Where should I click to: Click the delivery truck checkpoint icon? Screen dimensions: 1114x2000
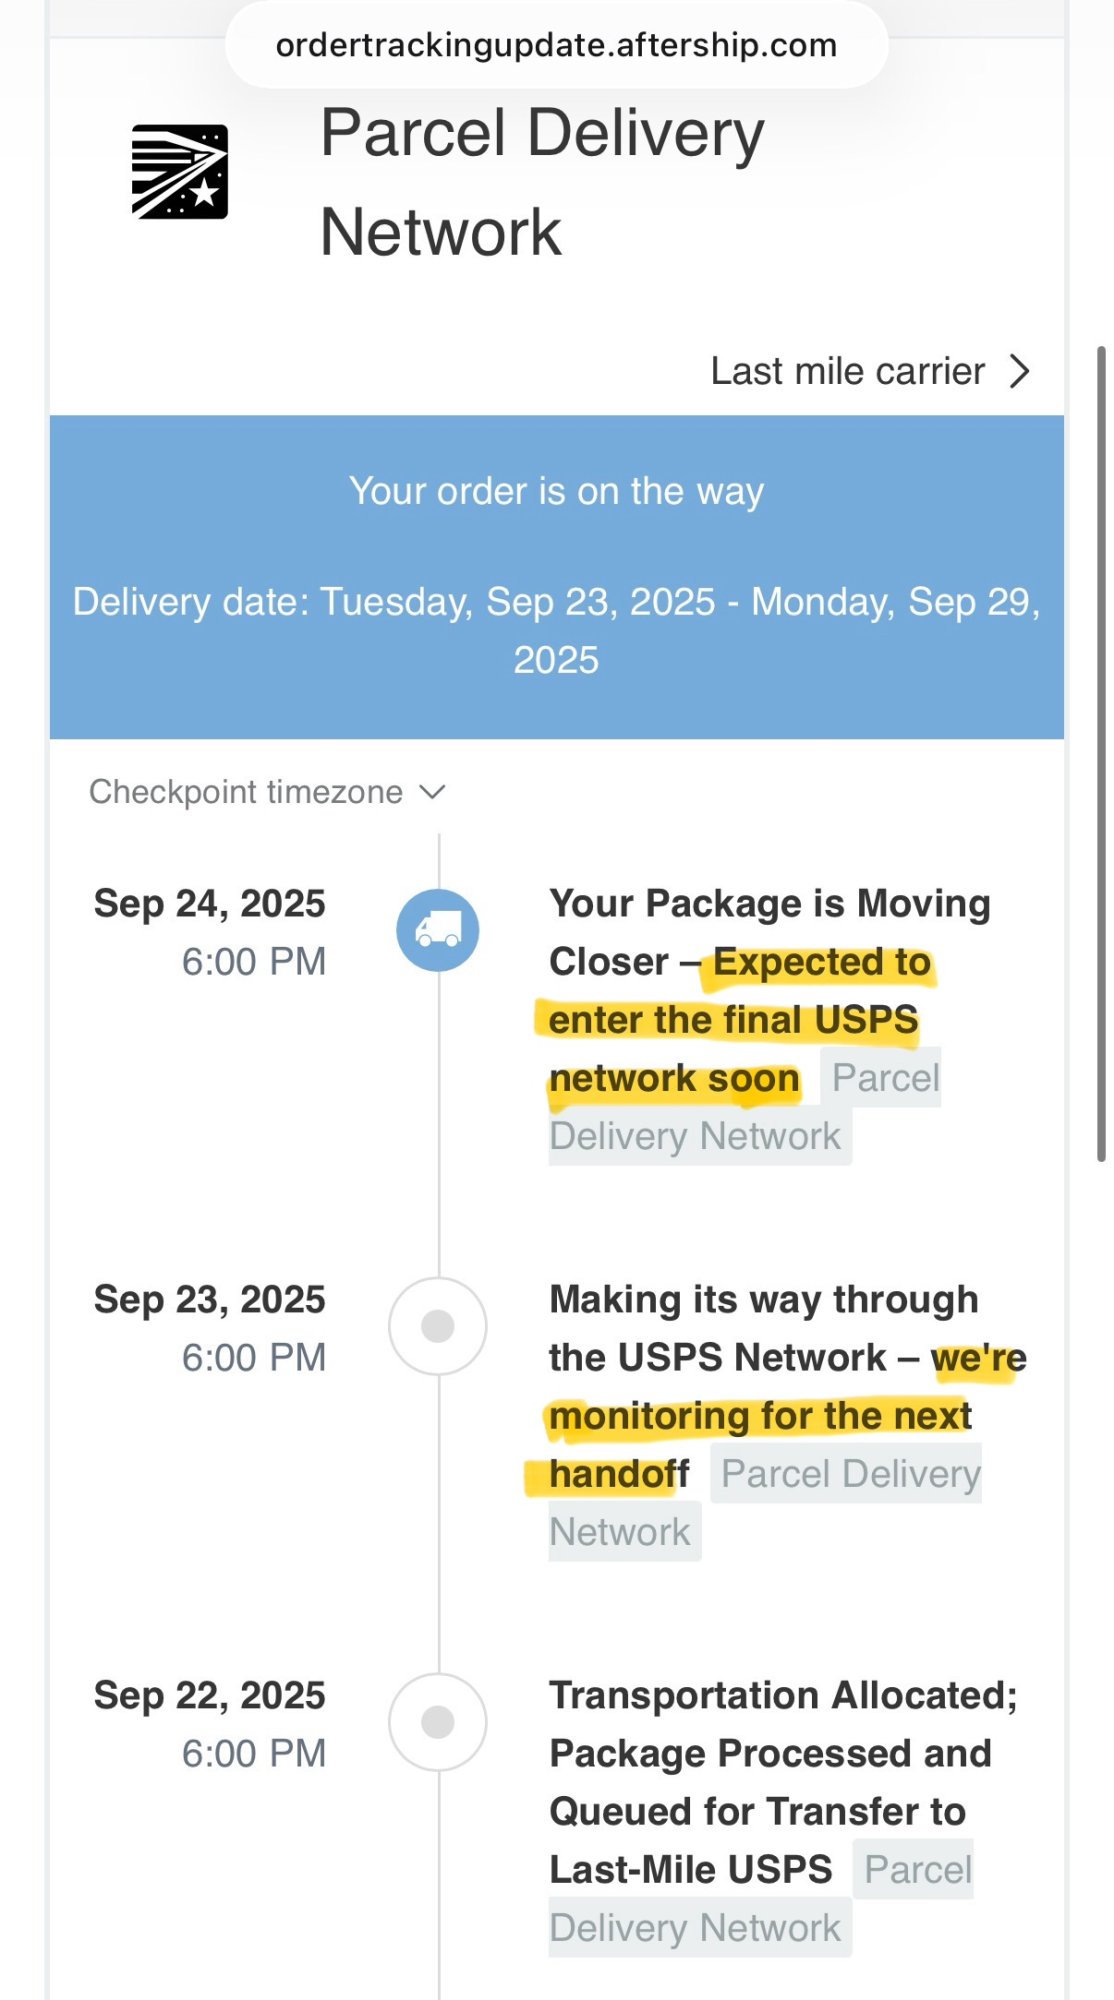[438, 930]
